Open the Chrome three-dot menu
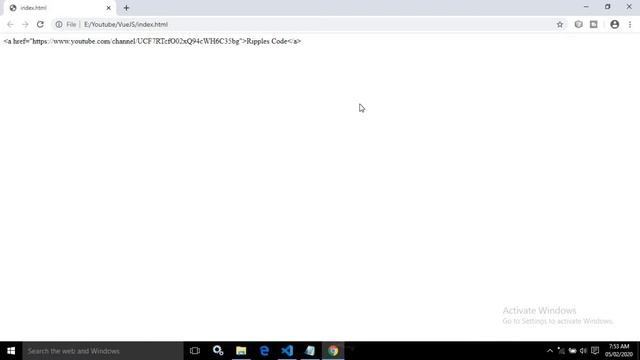Viewport: 640px width, 360px height. coord(630,24)
